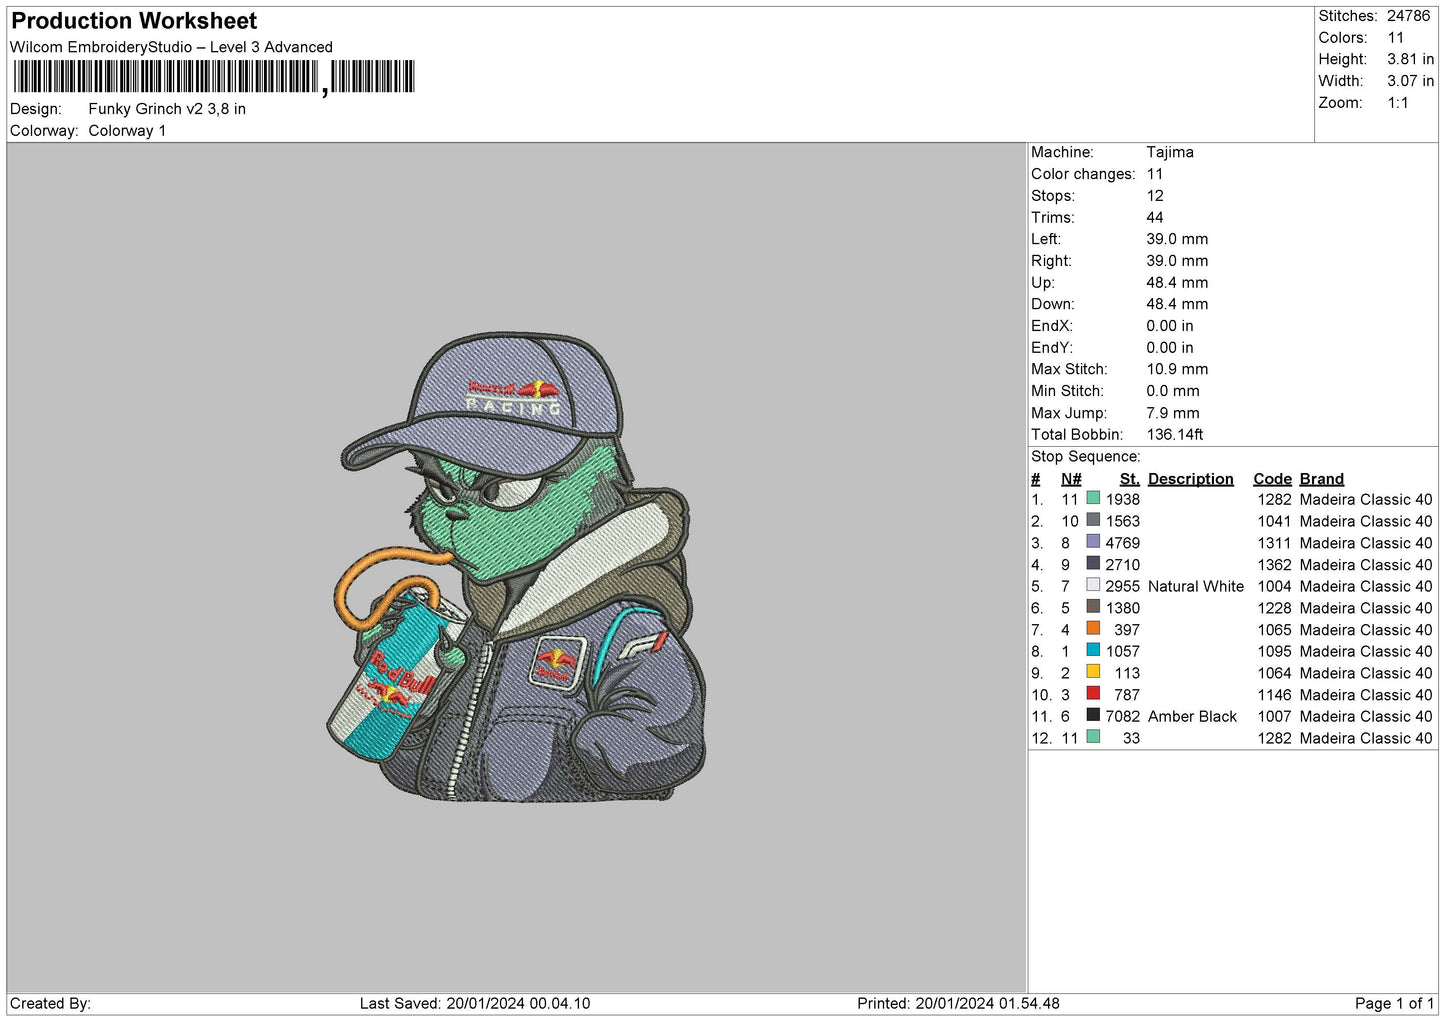Image resolution: width=1445 pixels, height=1021 pixels.
Task: Click the Description column header
Action: pos(1190,479)
